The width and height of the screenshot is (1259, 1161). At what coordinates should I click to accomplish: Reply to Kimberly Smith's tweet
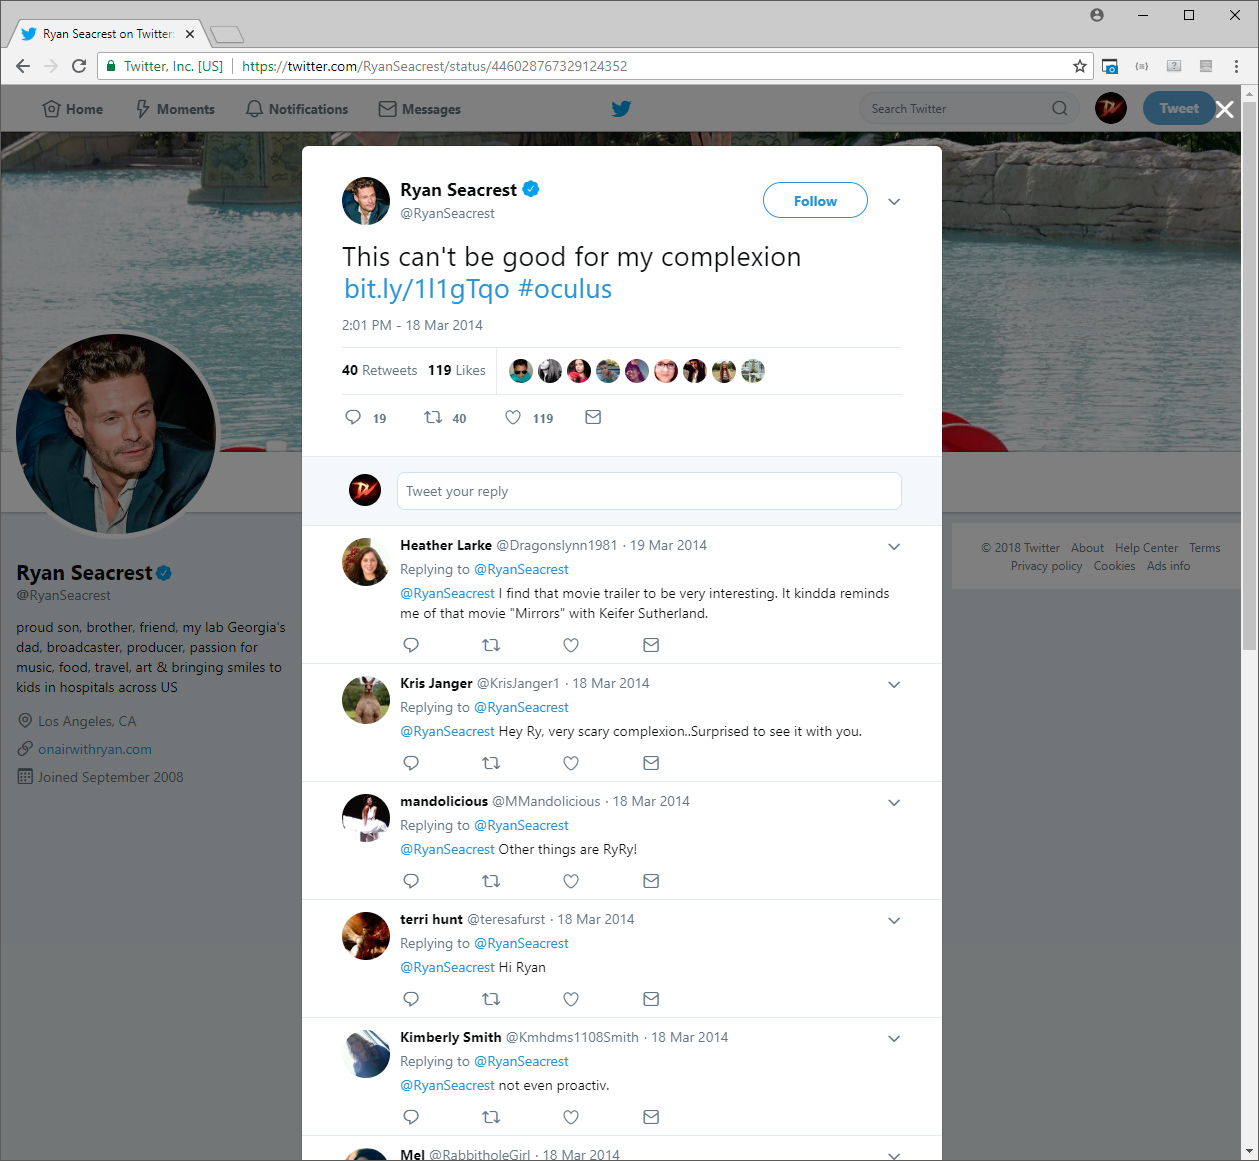pyautogui.click(x=411, y=1117)
